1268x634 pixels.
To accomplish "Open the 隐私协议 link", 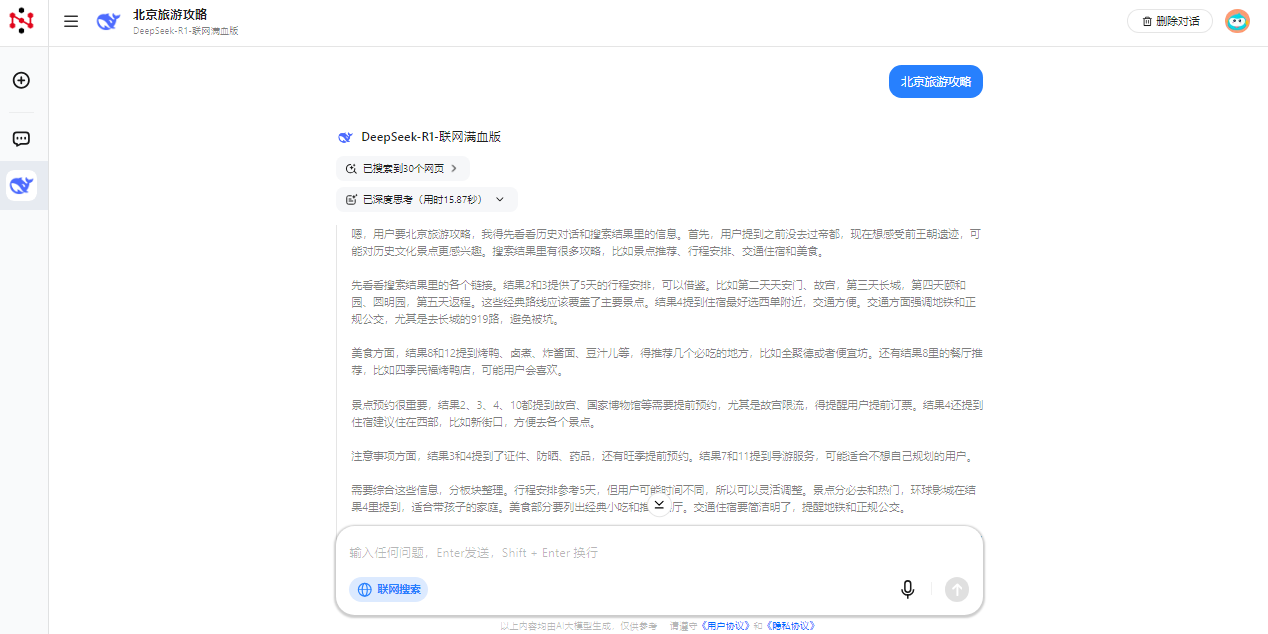I will tap(791, 626).
